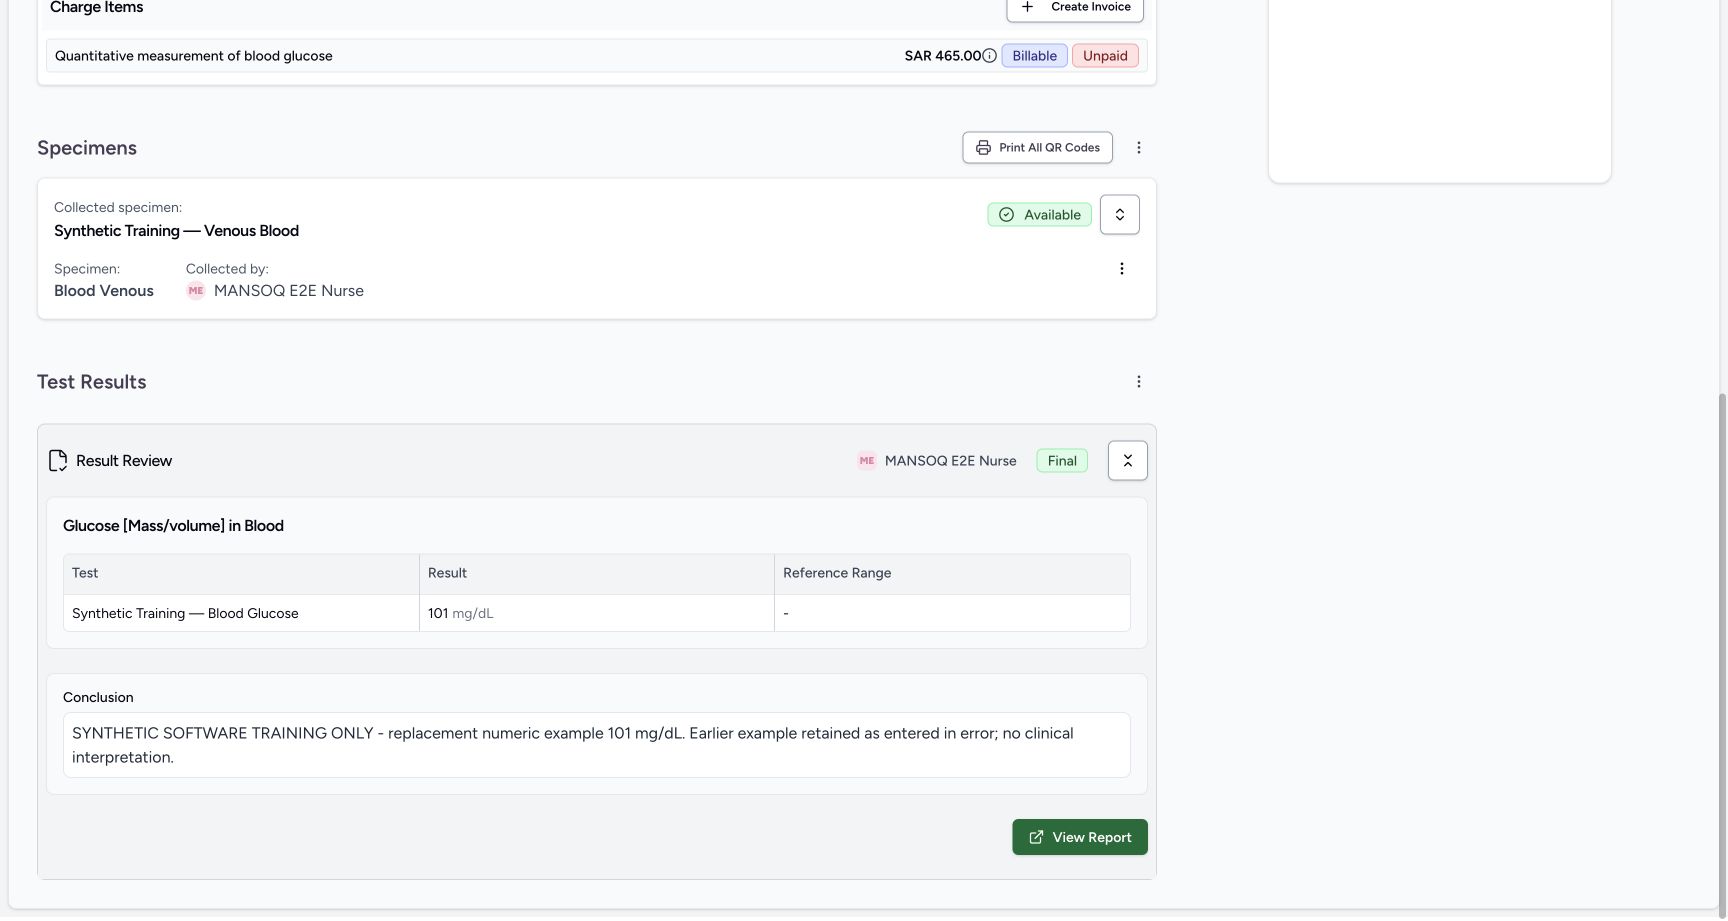The width and height of the screenshot is (1728, 921).
Task: Click the ME avatar in Result Review header
Action: click(x=867, y=461)
